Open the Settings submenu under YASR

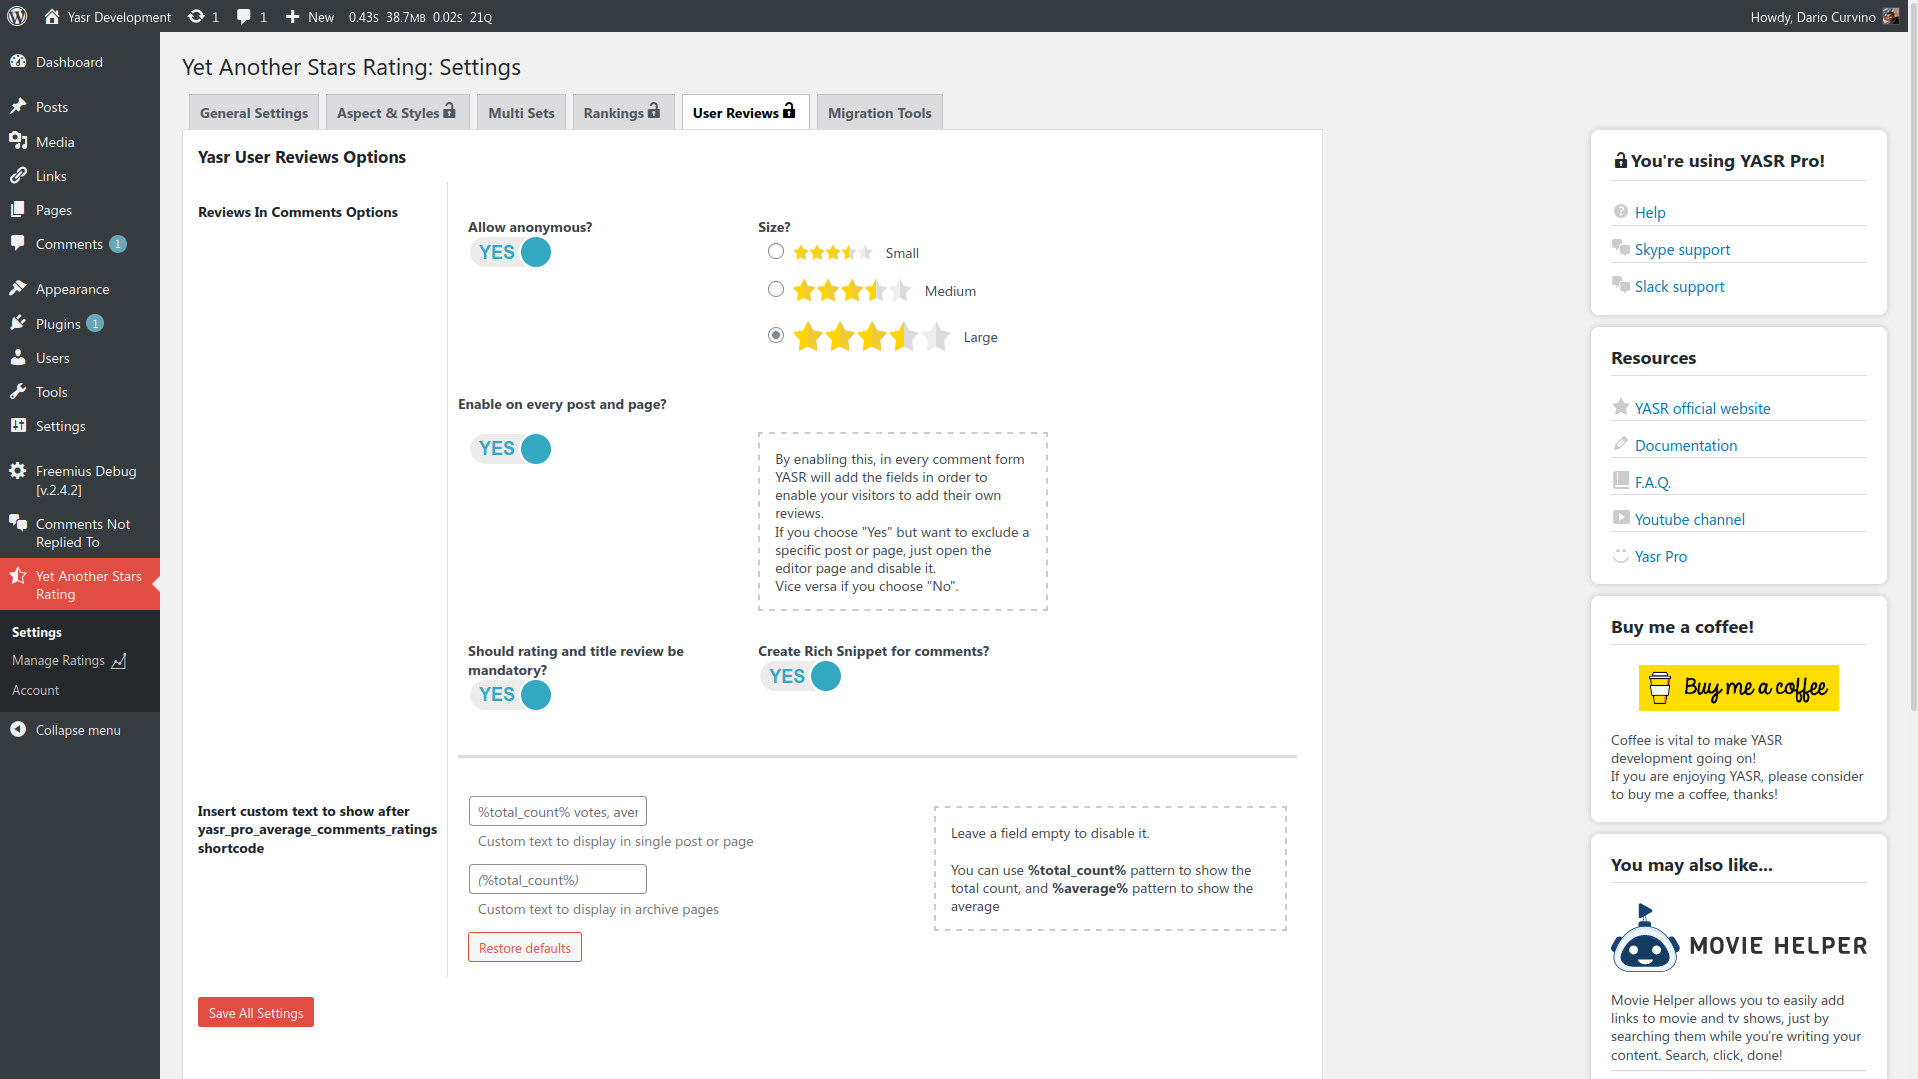(37, 632)
